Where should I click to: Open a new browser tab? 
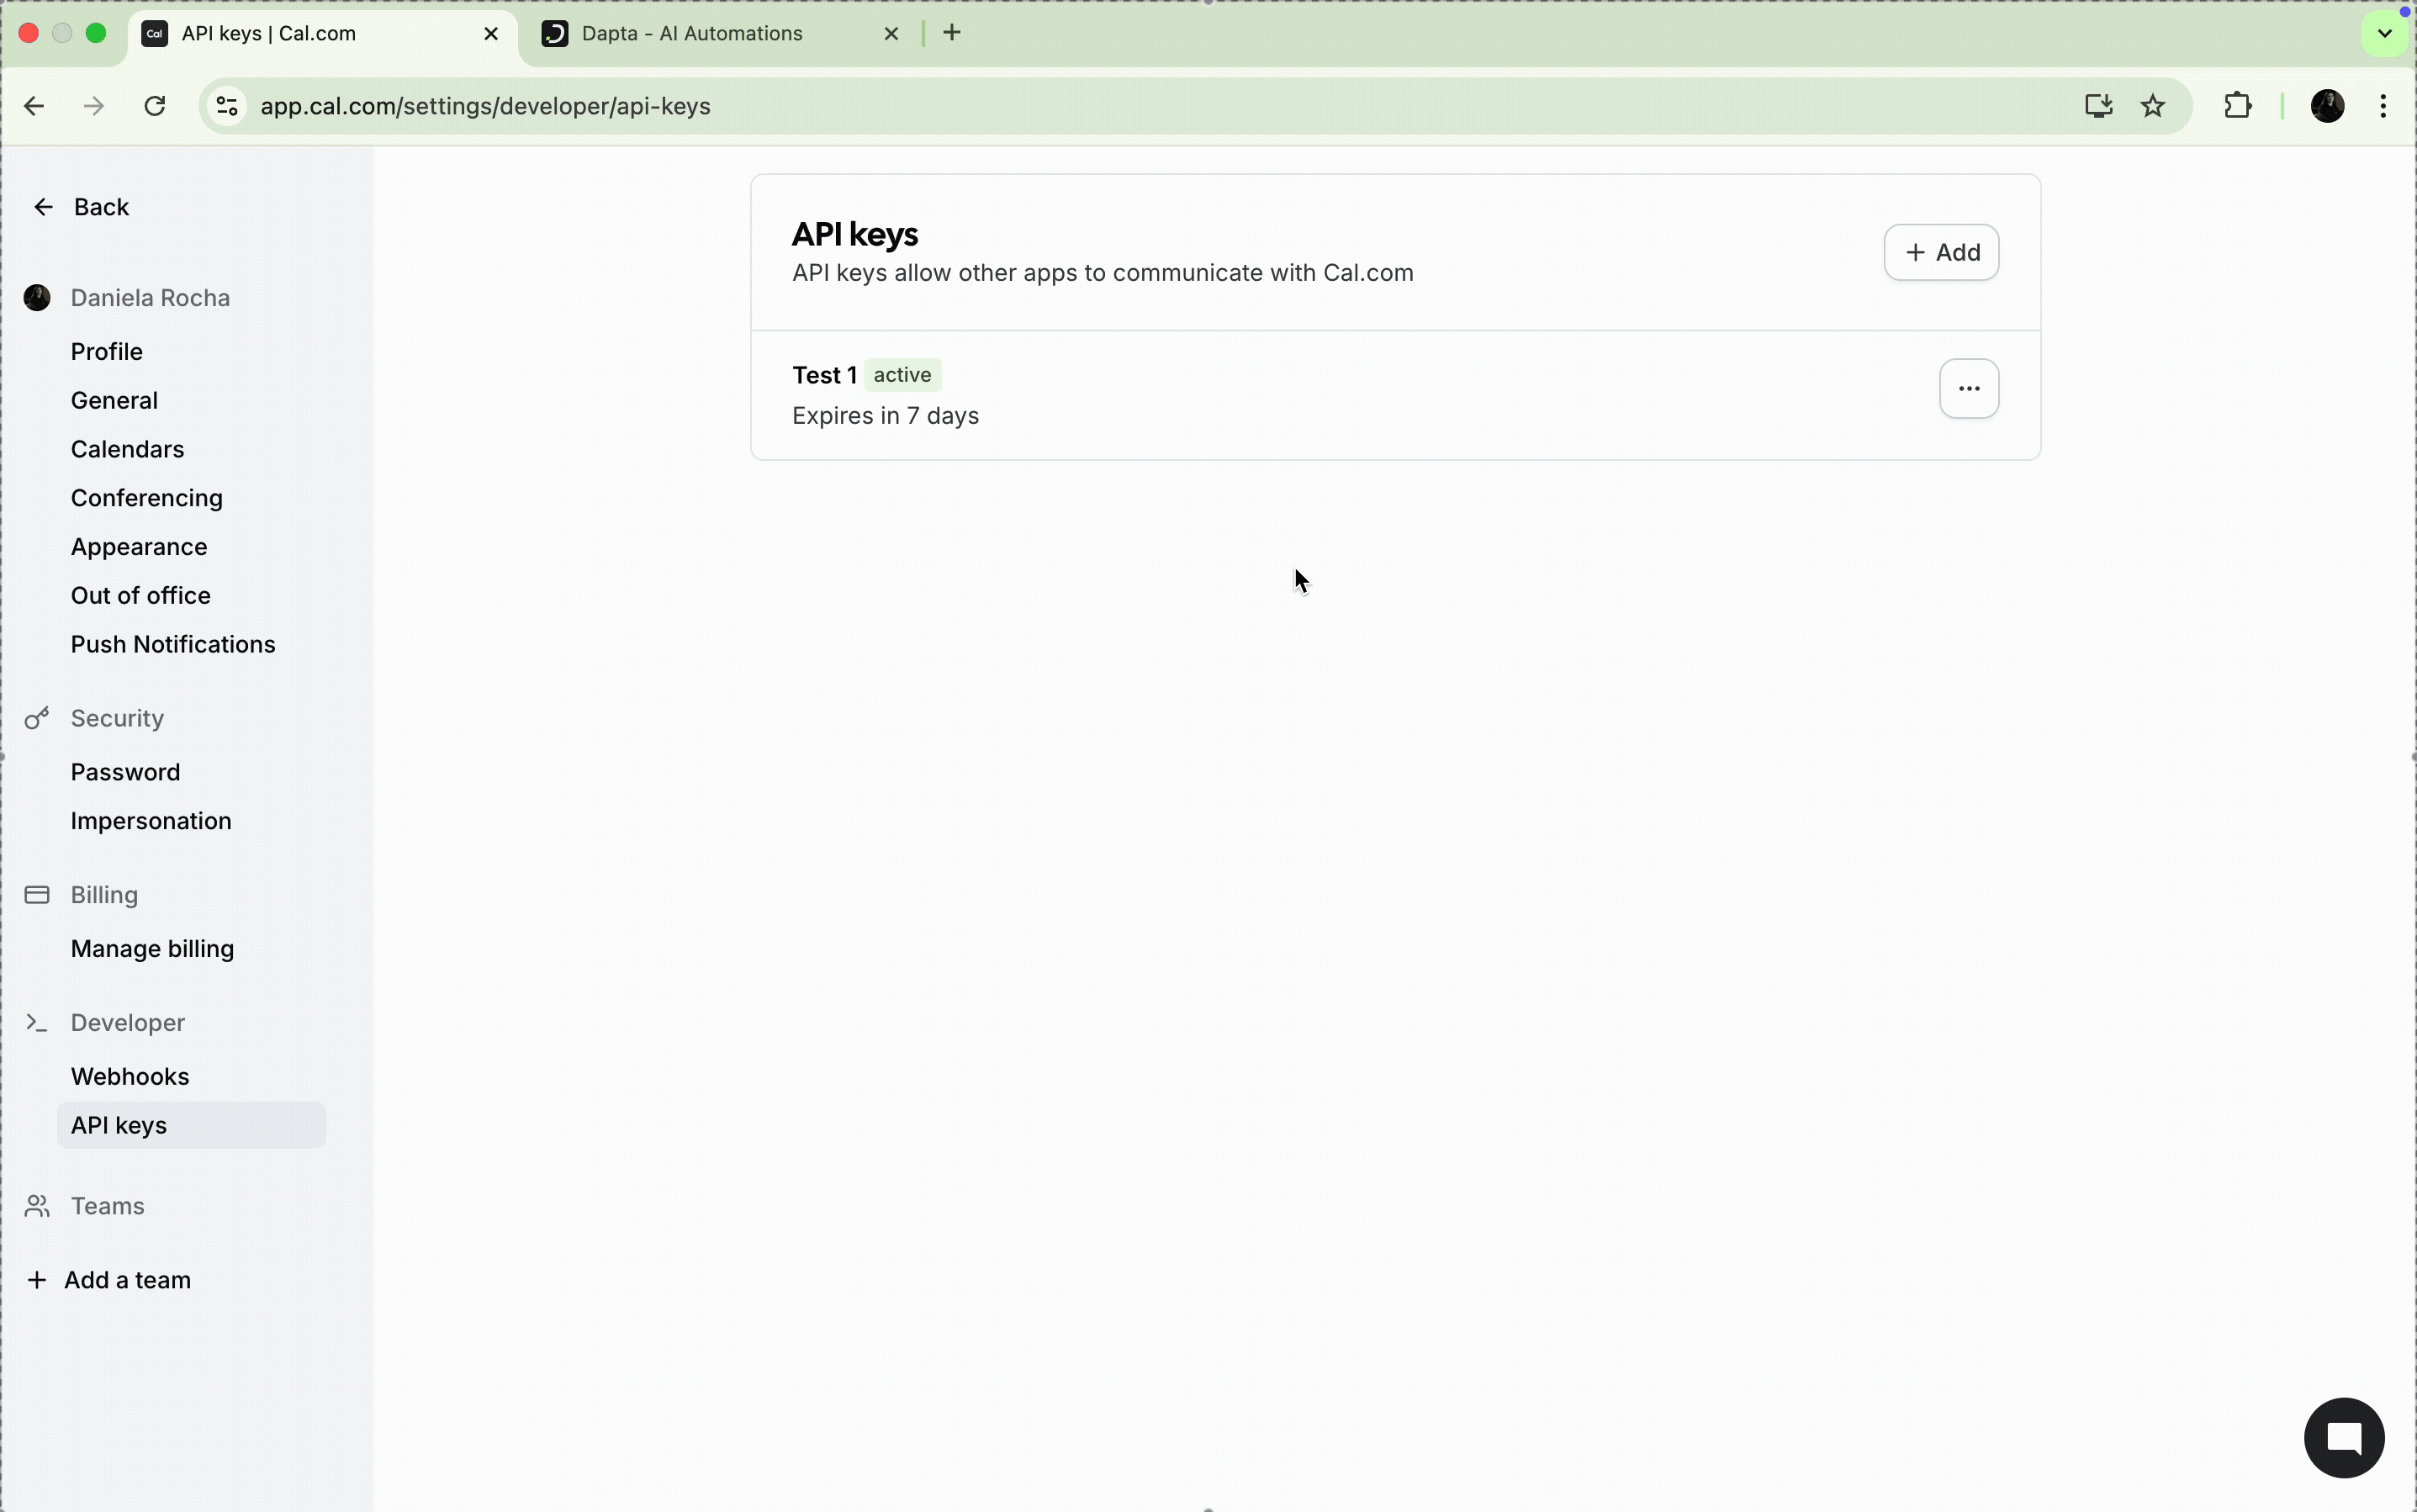tap(951, 34)
